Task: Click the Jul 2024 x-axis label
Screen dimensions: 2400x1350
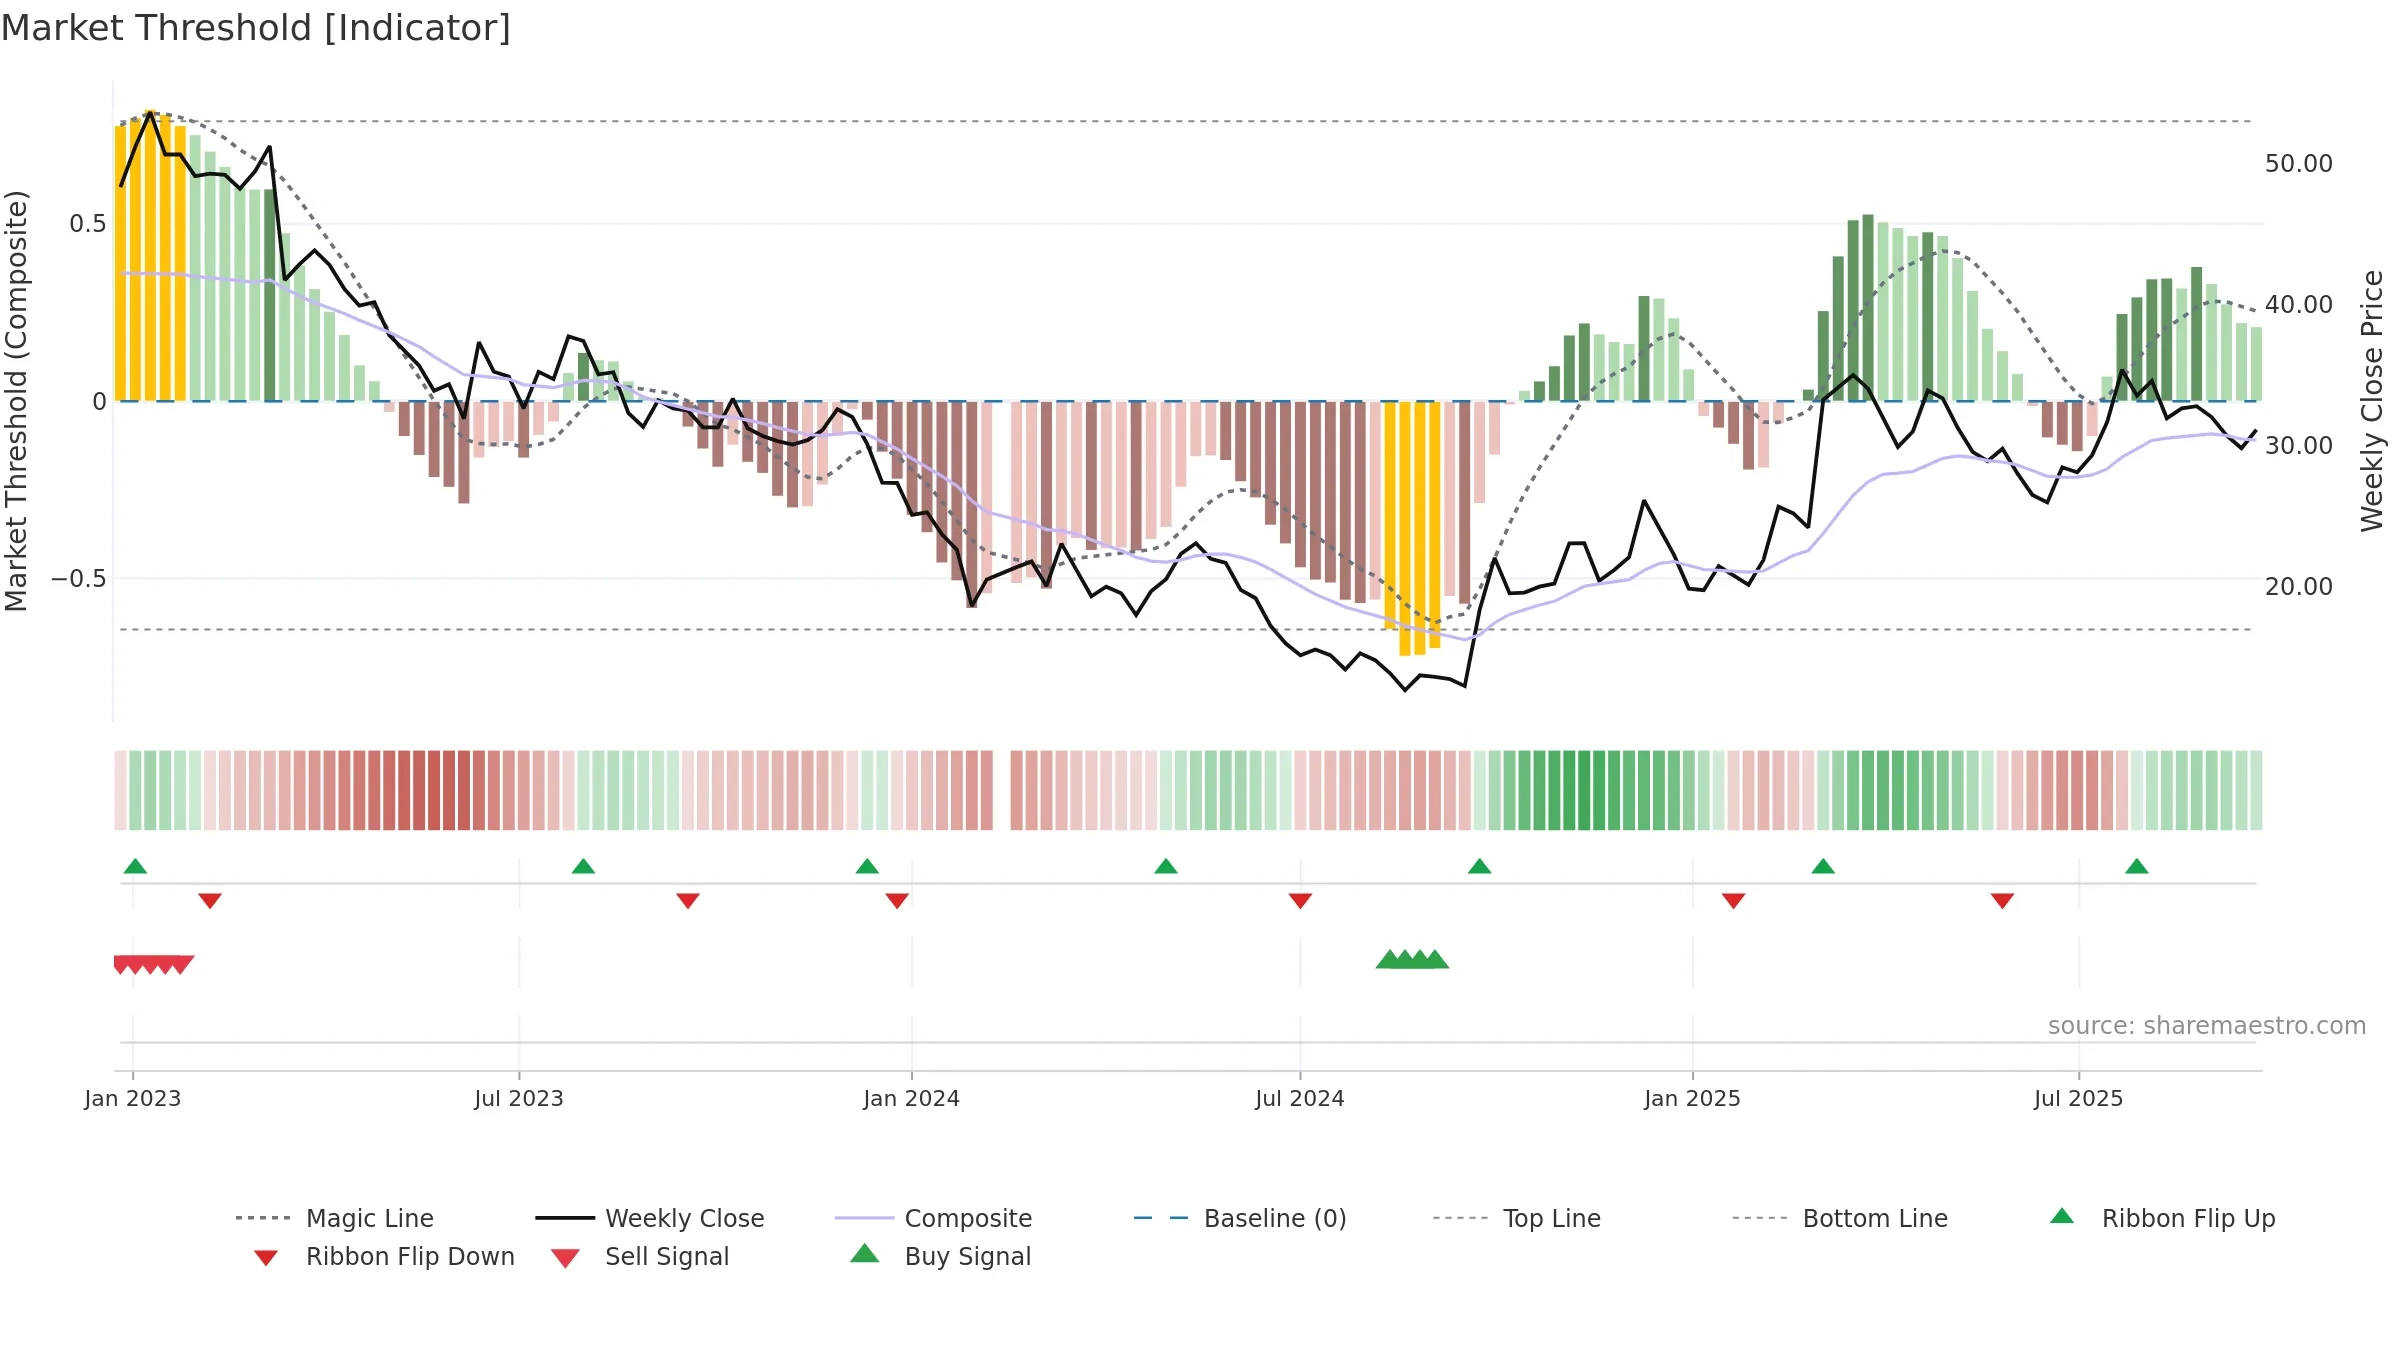Action: point(1300,1099)
